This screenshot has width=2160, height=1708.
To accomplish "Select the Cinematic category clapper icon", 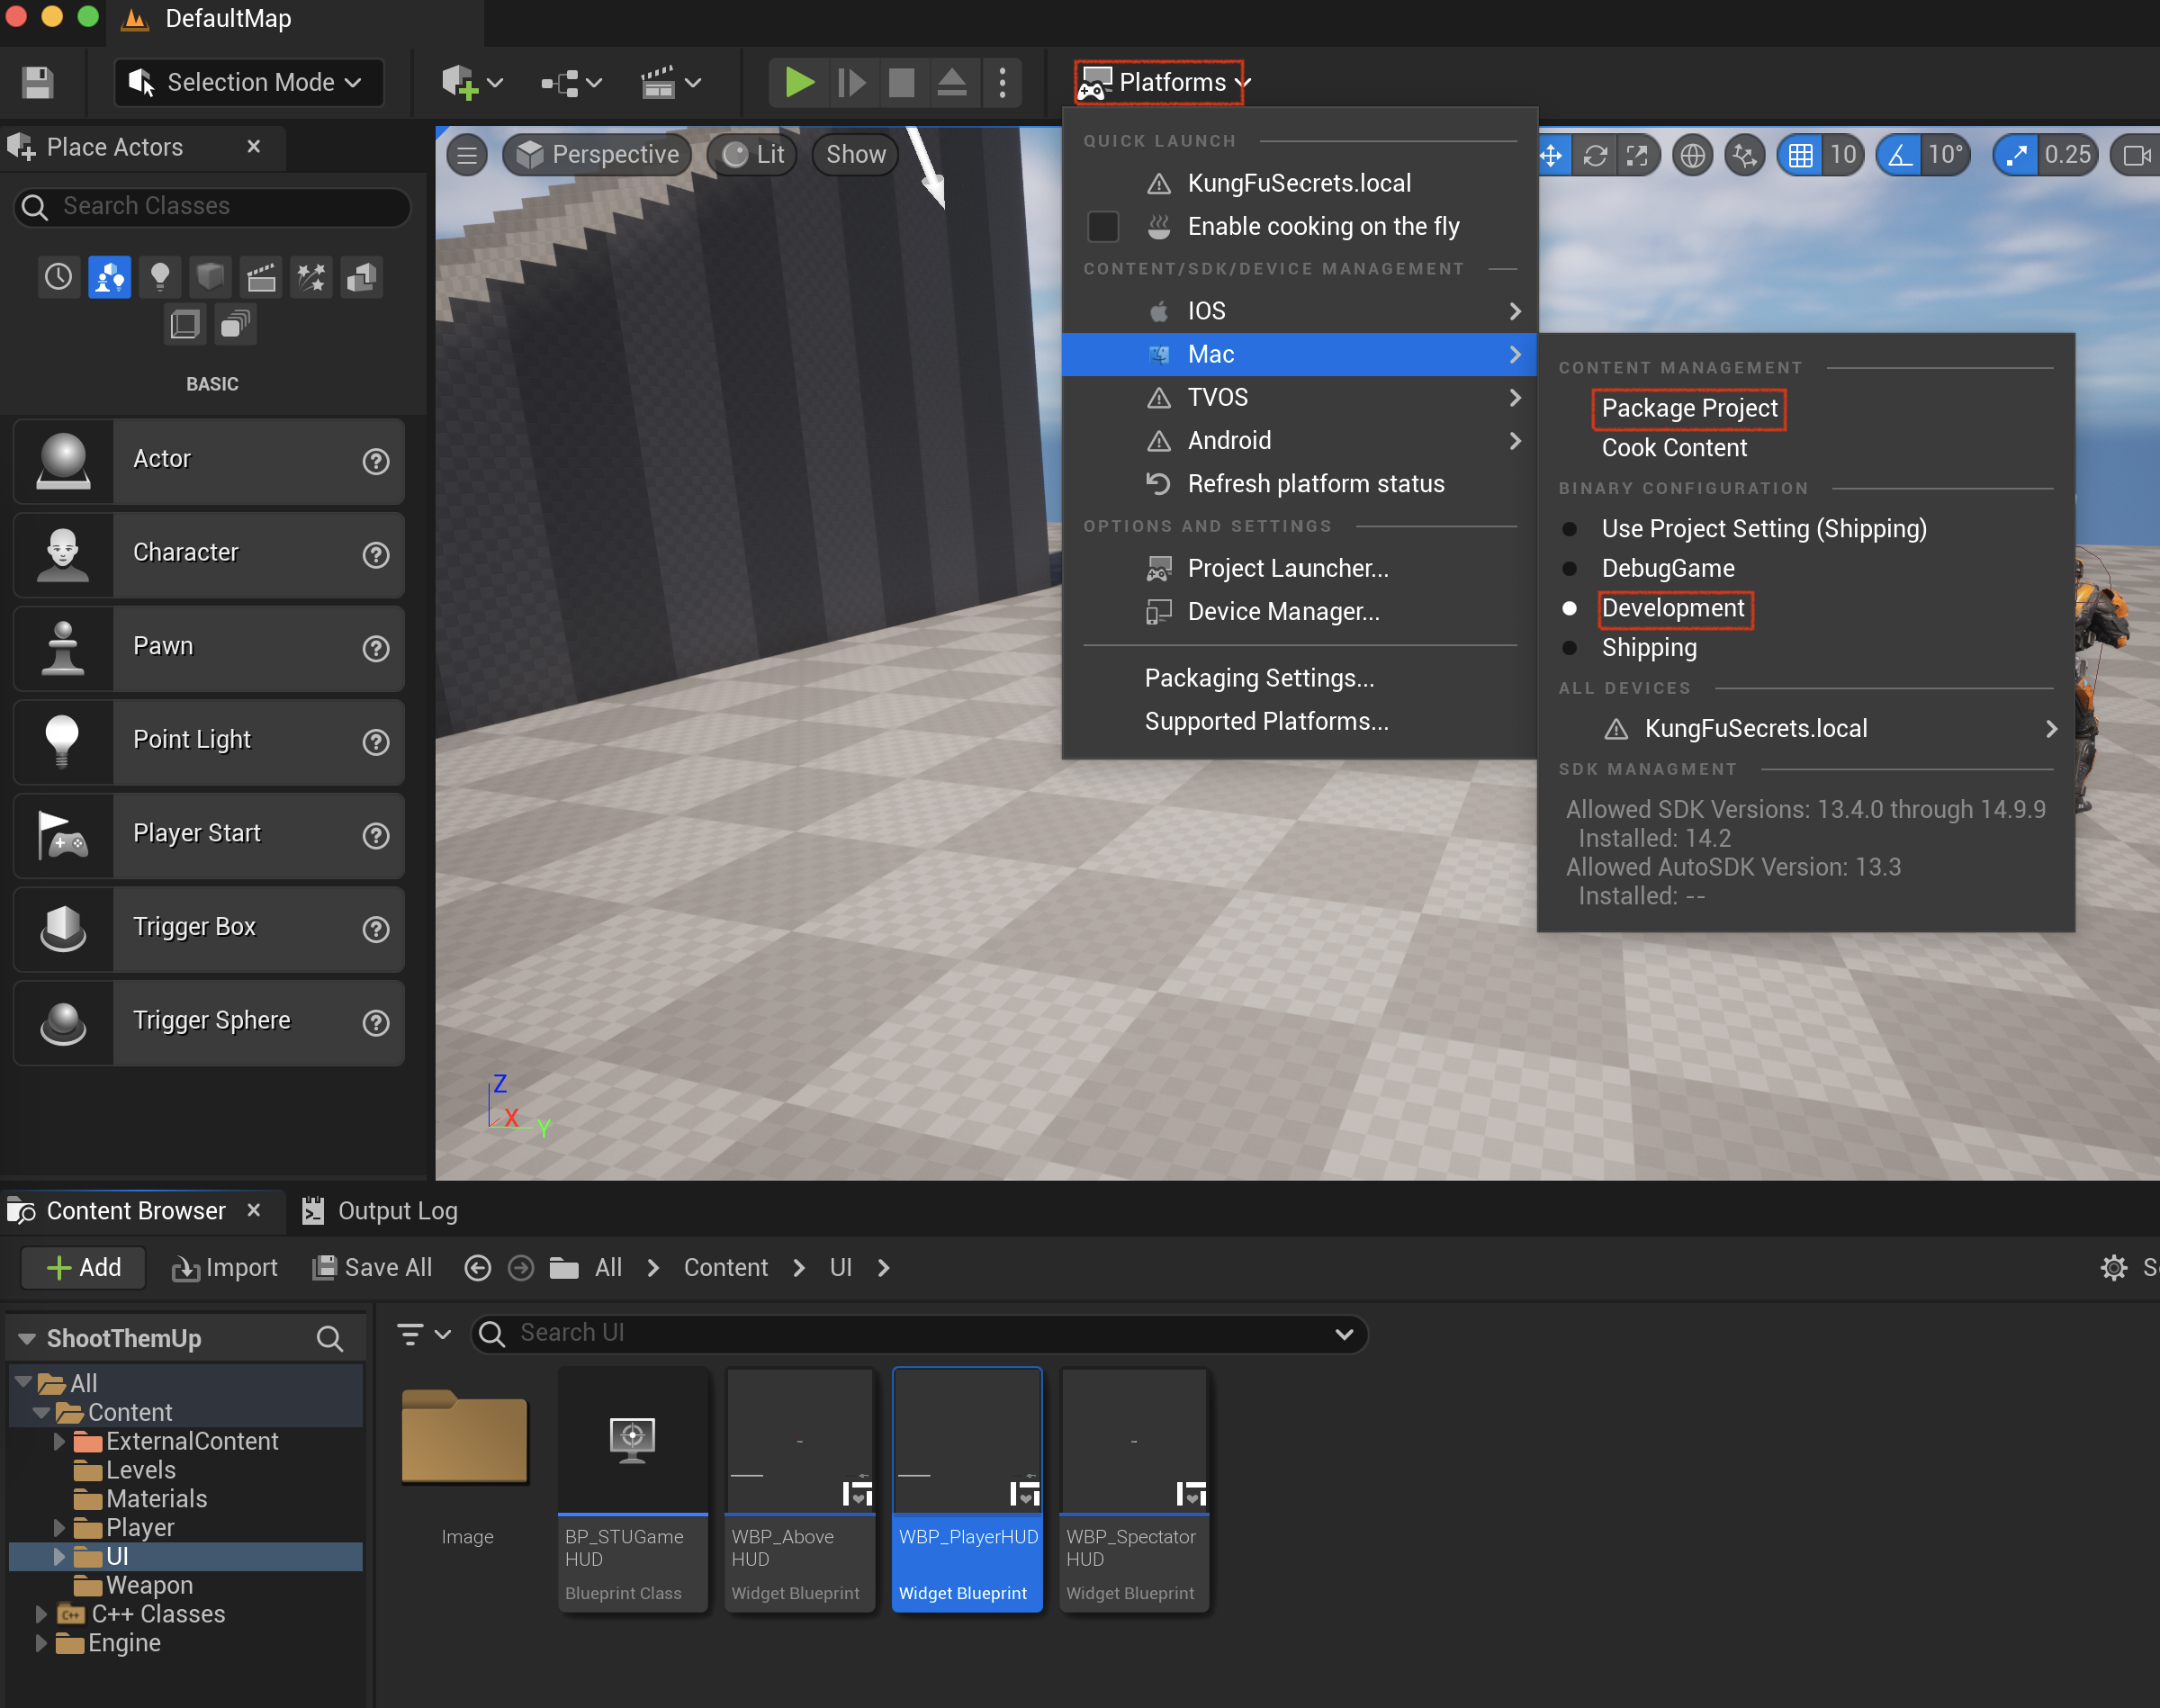I will click(261, 277).
